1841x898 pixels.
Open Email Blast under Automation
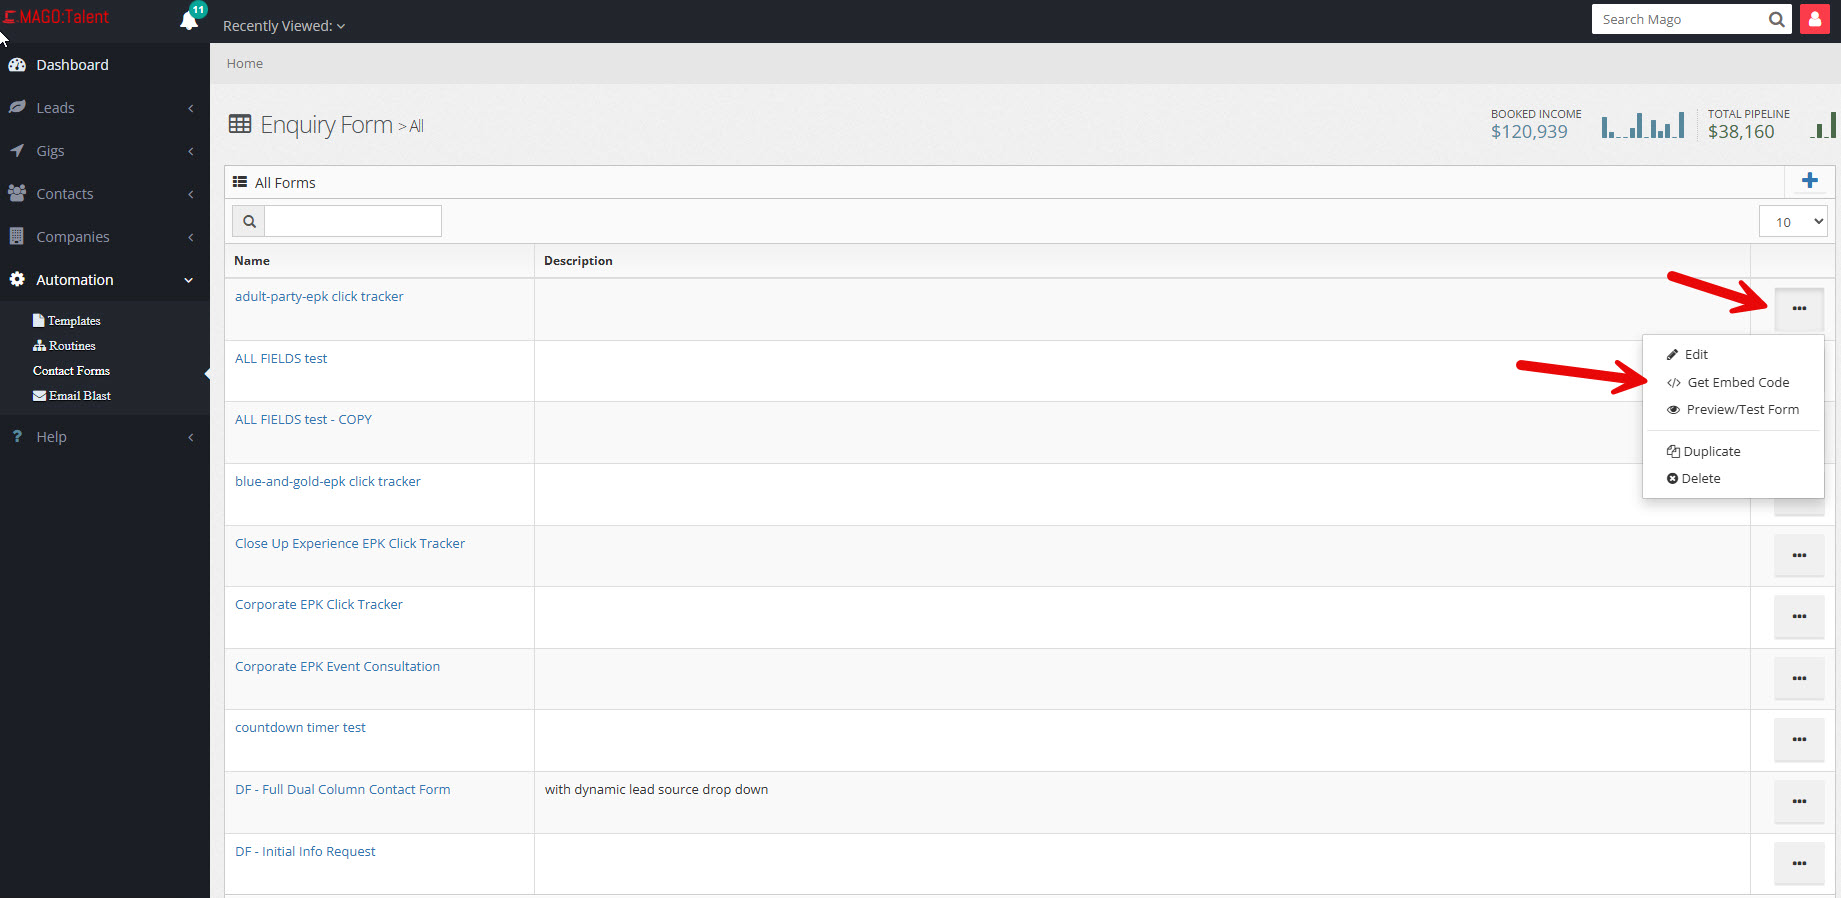(x=72, y=395)
